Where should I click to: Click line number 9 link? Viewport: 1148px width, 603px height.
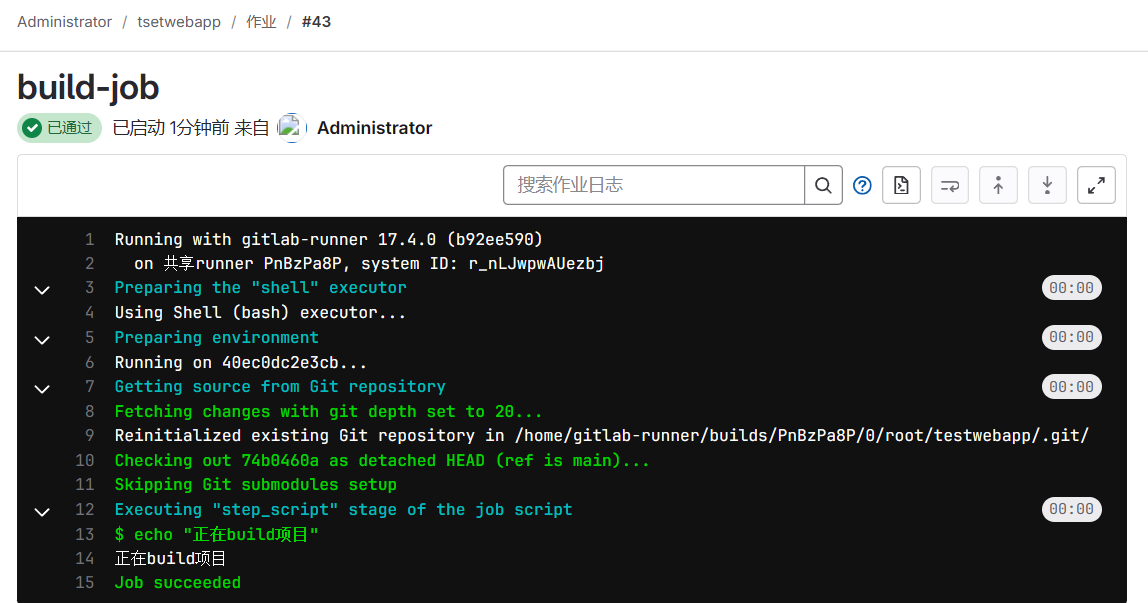tap(89, 435)
